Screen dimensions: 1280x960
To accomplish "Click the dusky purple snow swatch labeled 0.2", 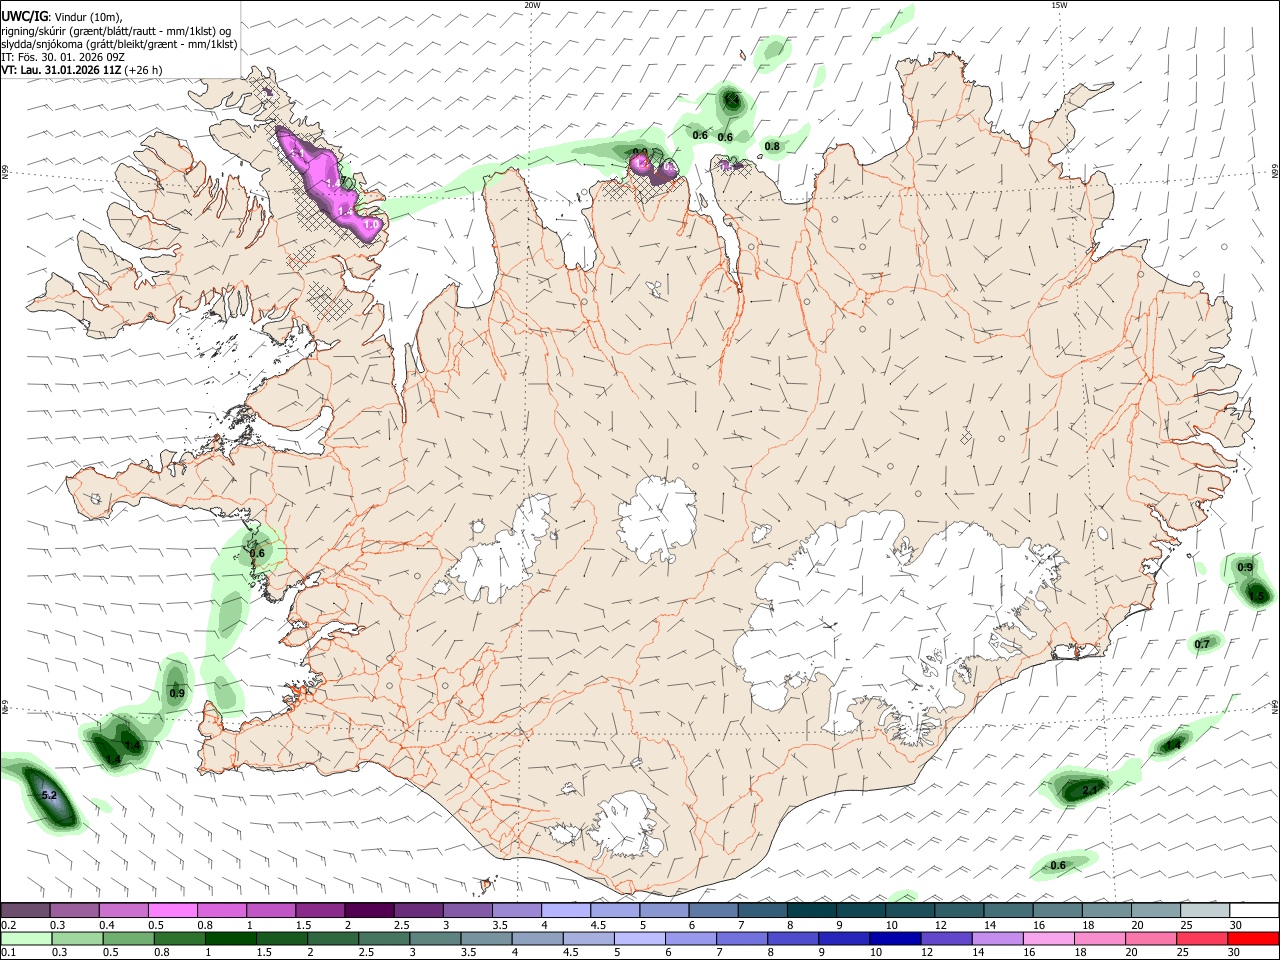I will pos(26,910).
